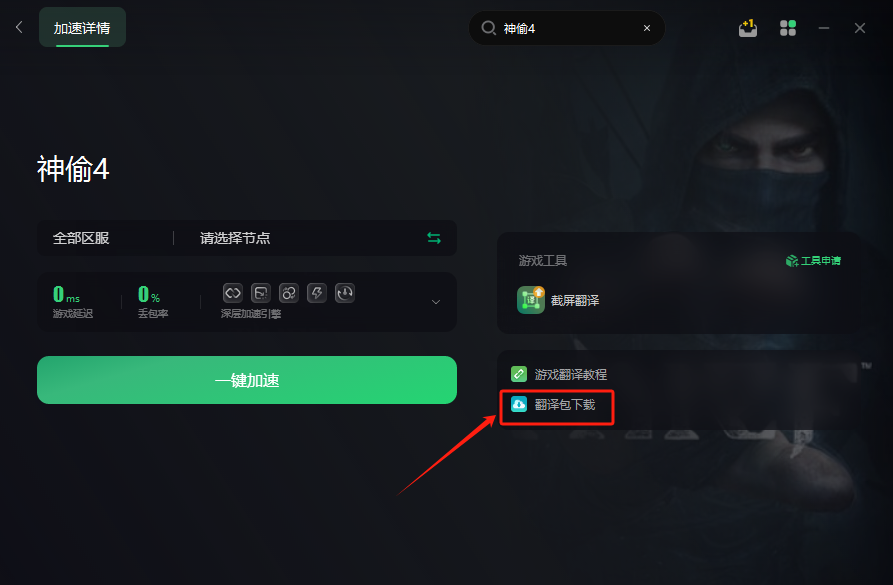Viewport: 893px width, 585px height.
Task: Click the green swap arrows icon
Action: [x=434, y=238]
